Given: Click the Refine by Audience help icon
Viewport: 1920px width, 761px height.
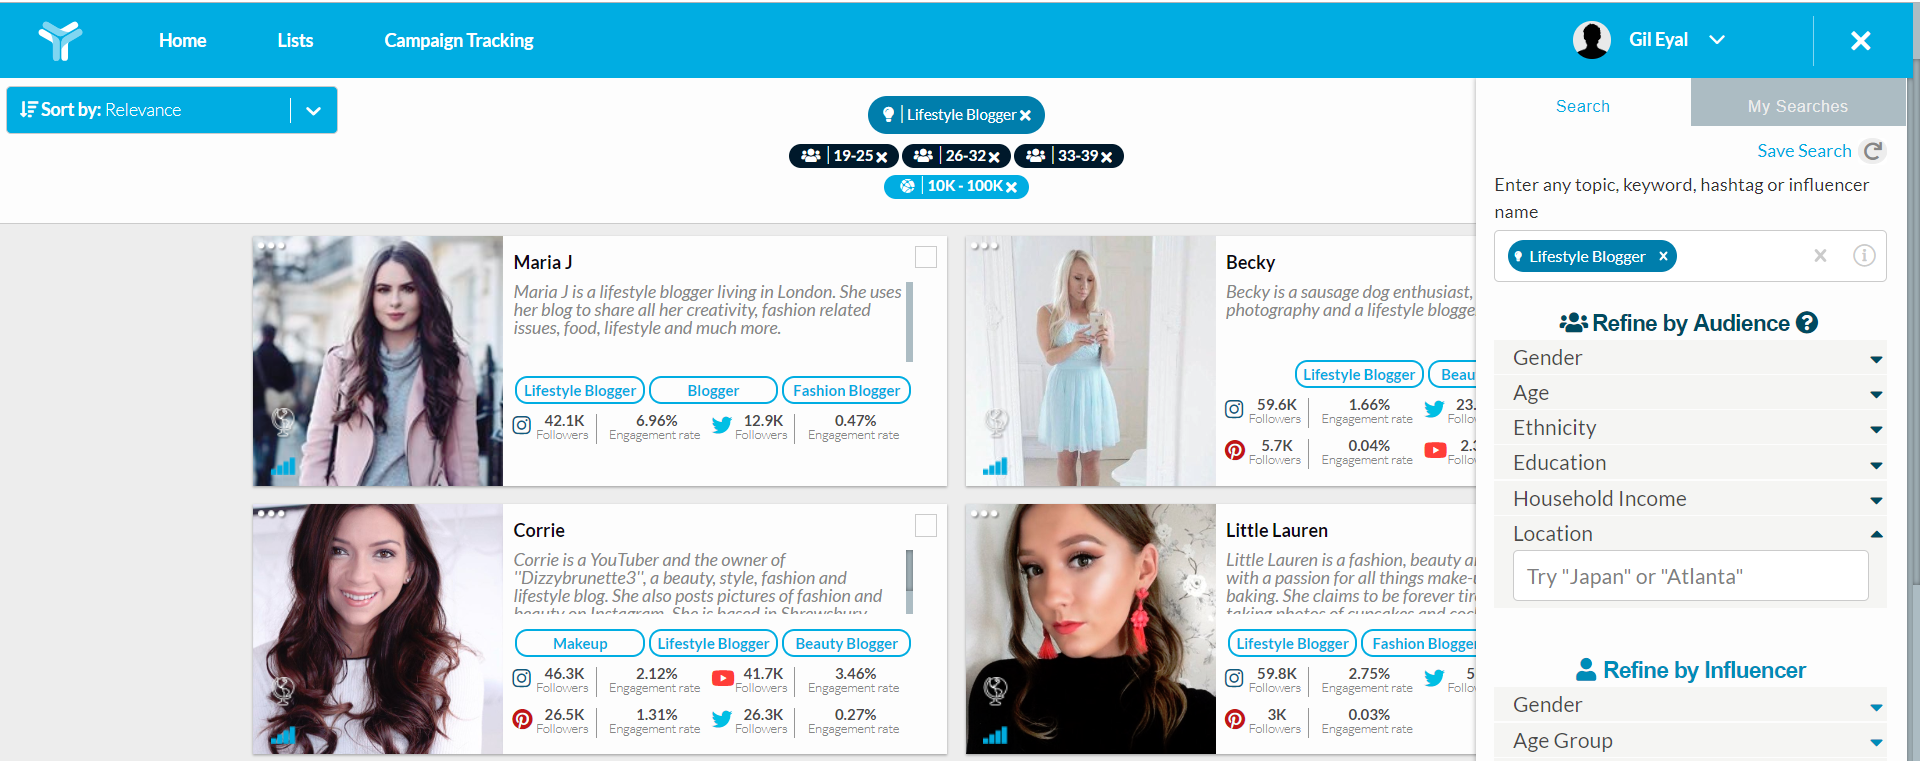Looking at the screenshot, I should (x=1807, y=323).
